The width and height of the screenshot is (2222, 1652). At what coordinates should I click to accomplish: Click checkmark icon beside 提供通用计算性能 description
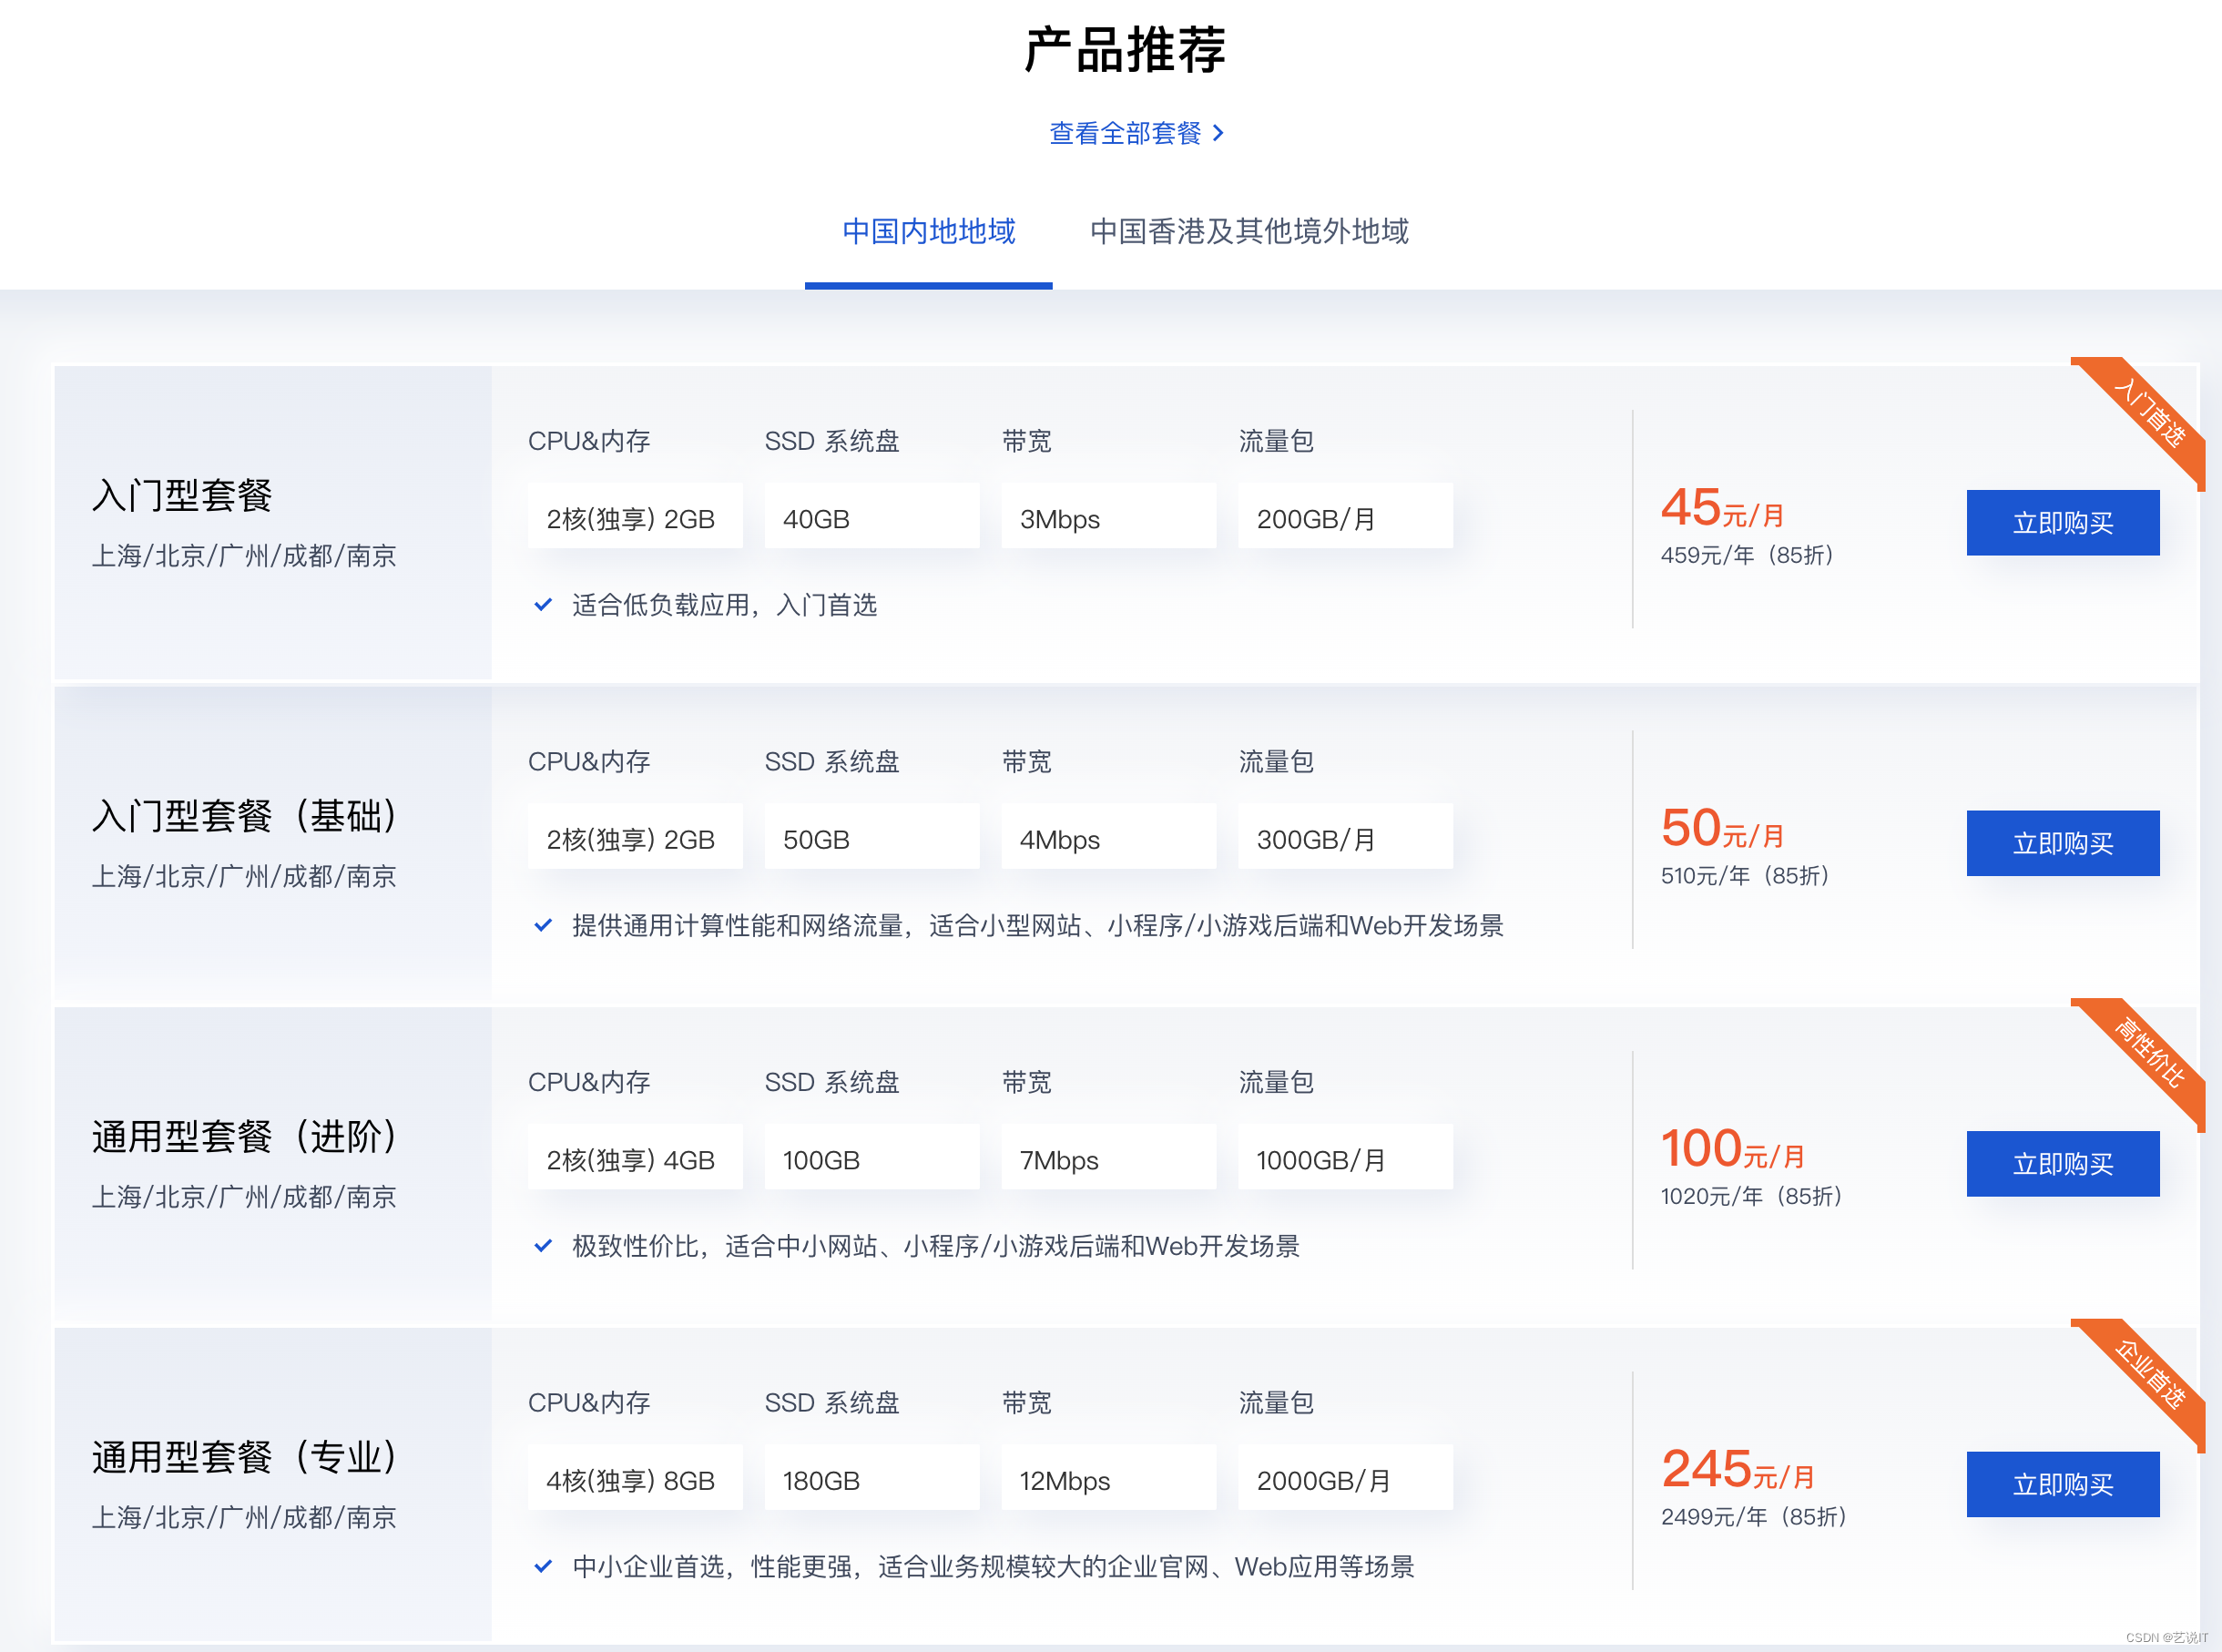pos(543,925)
